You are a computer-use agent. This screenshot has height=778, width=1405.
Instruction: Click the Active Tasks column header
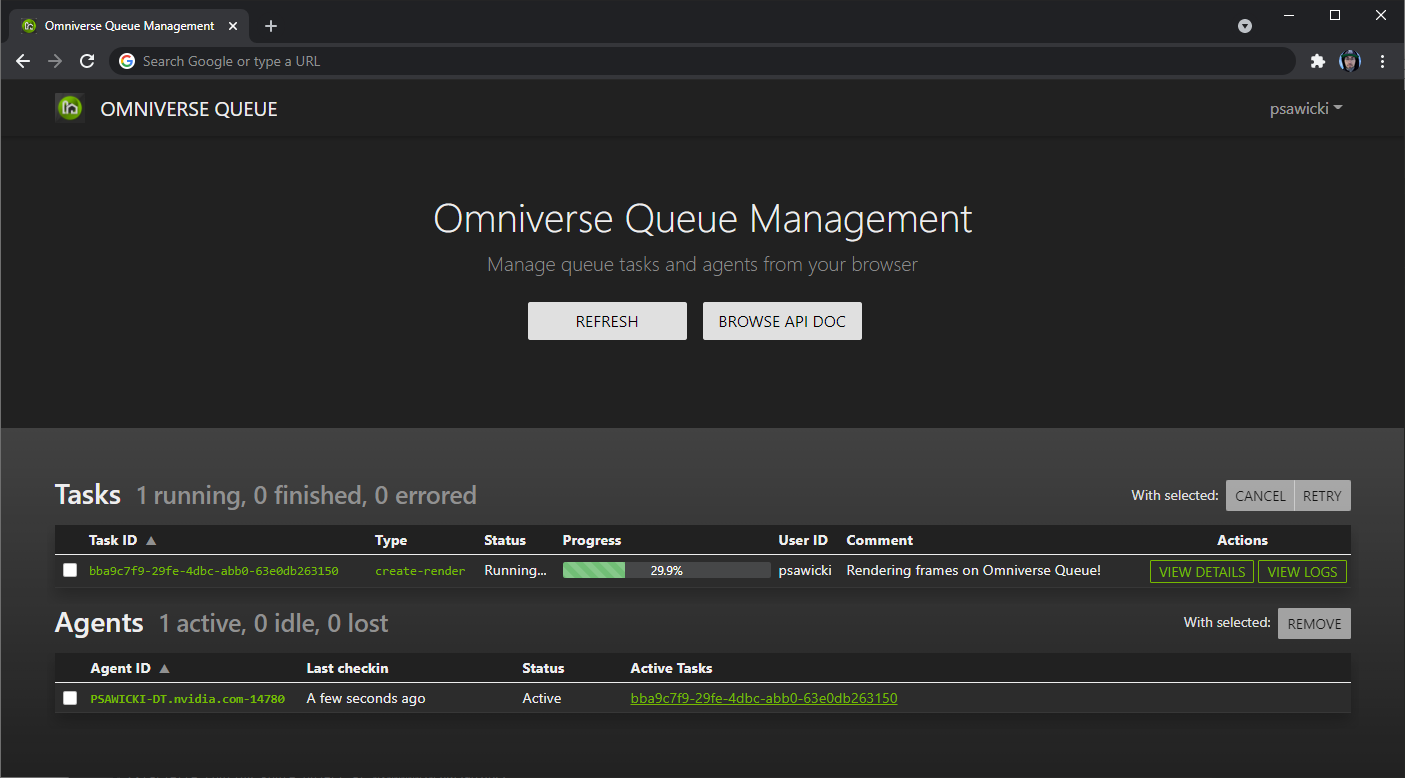[671, 668]
